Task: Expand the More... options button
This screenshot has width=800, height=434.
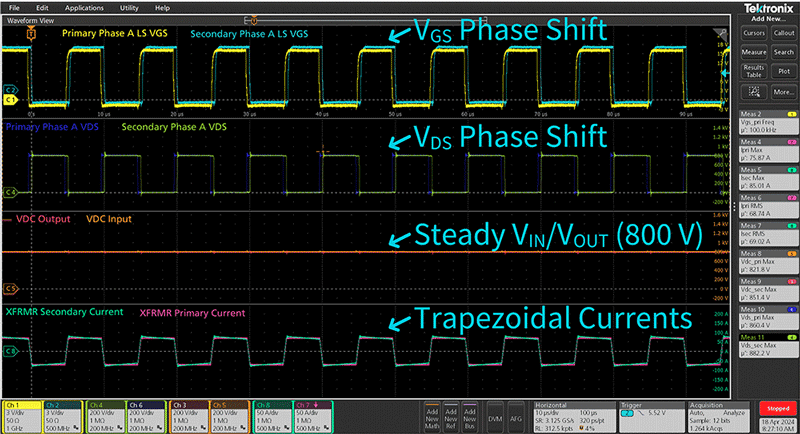Action: [x=783, y=91]
